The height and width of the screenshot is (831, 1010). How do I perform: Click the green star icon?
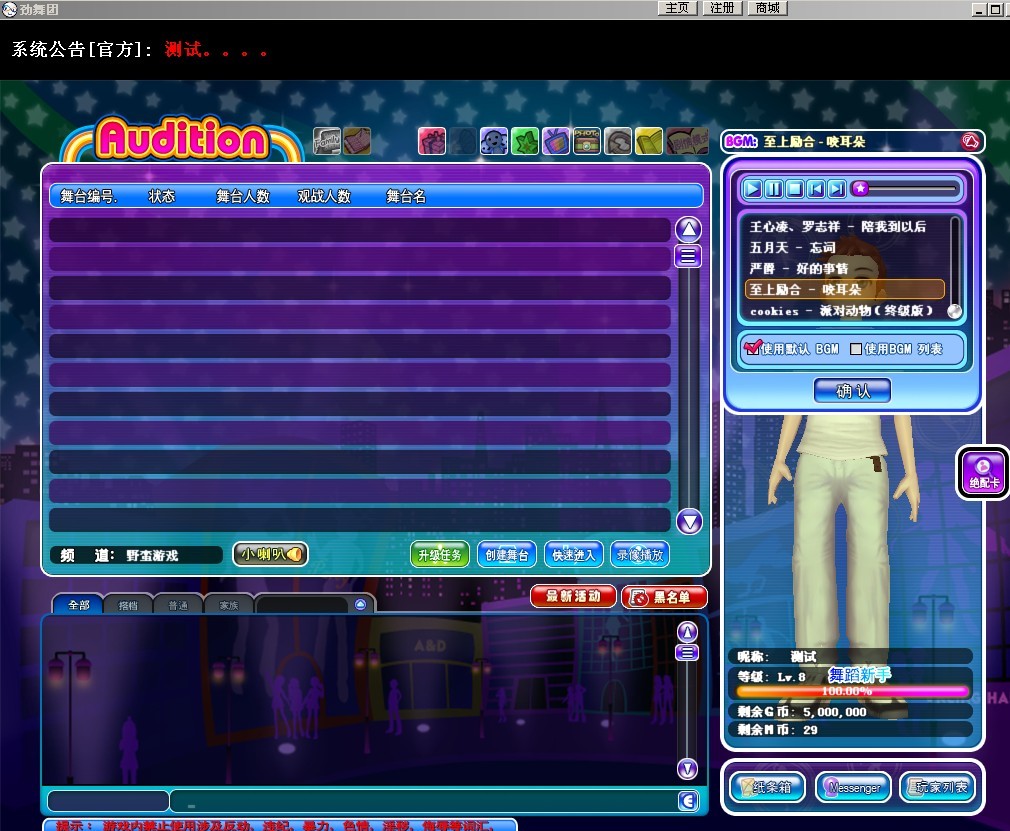tap(525, 142)
